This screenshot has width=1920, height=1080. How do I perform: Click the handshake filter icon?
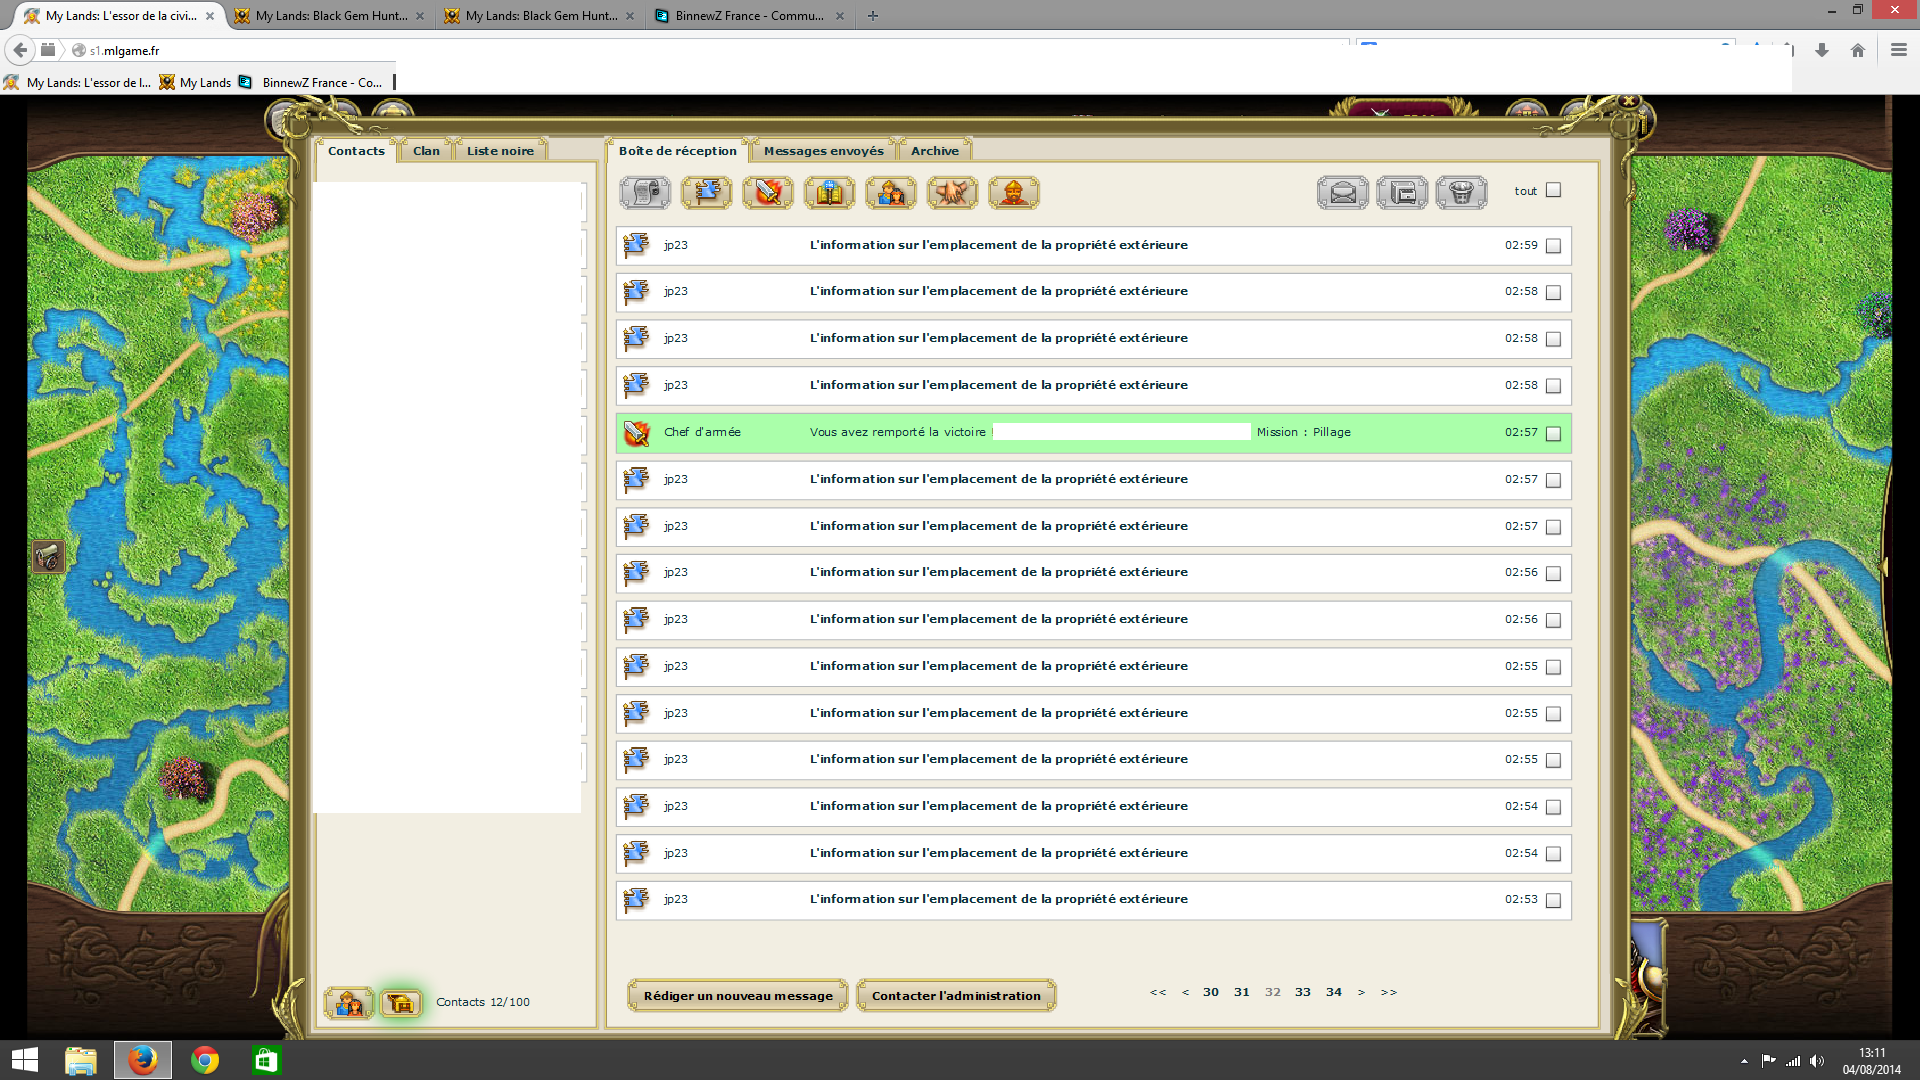click(952, 192)
